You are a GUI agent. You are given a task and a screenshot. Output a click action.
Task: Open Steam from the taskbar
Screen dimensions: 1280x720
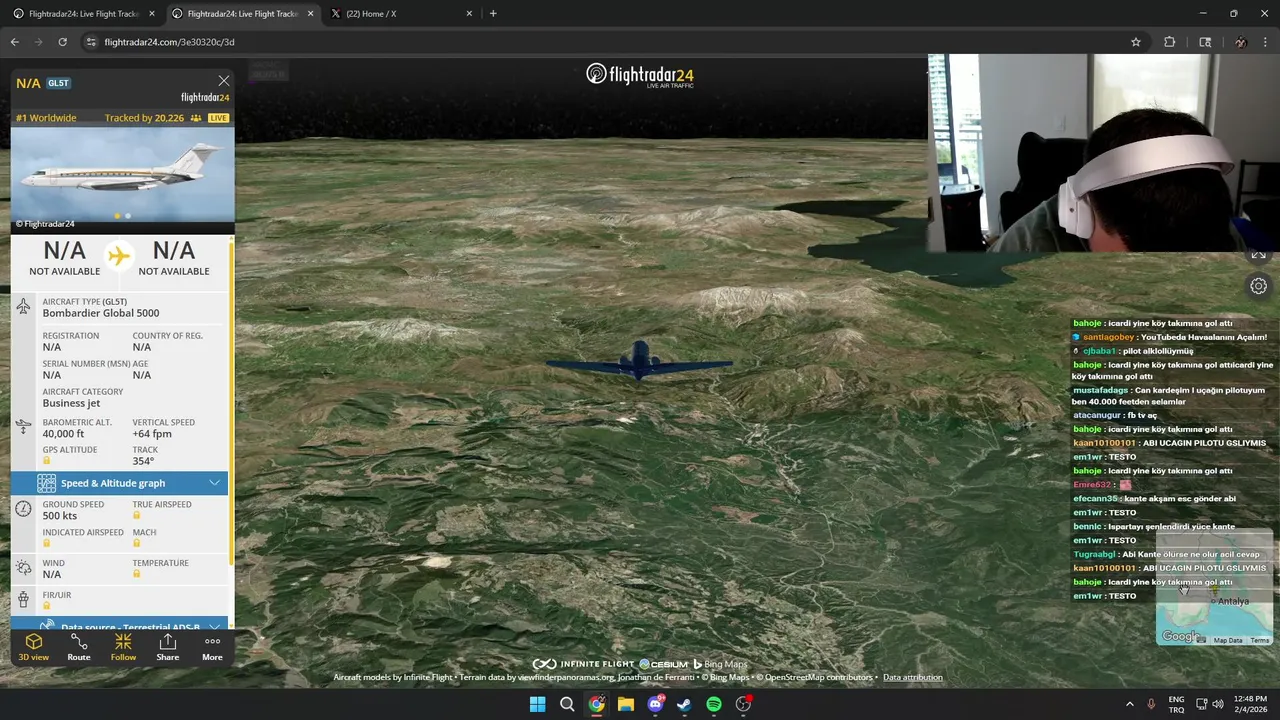pyautogui.click(x=684, y=704)
